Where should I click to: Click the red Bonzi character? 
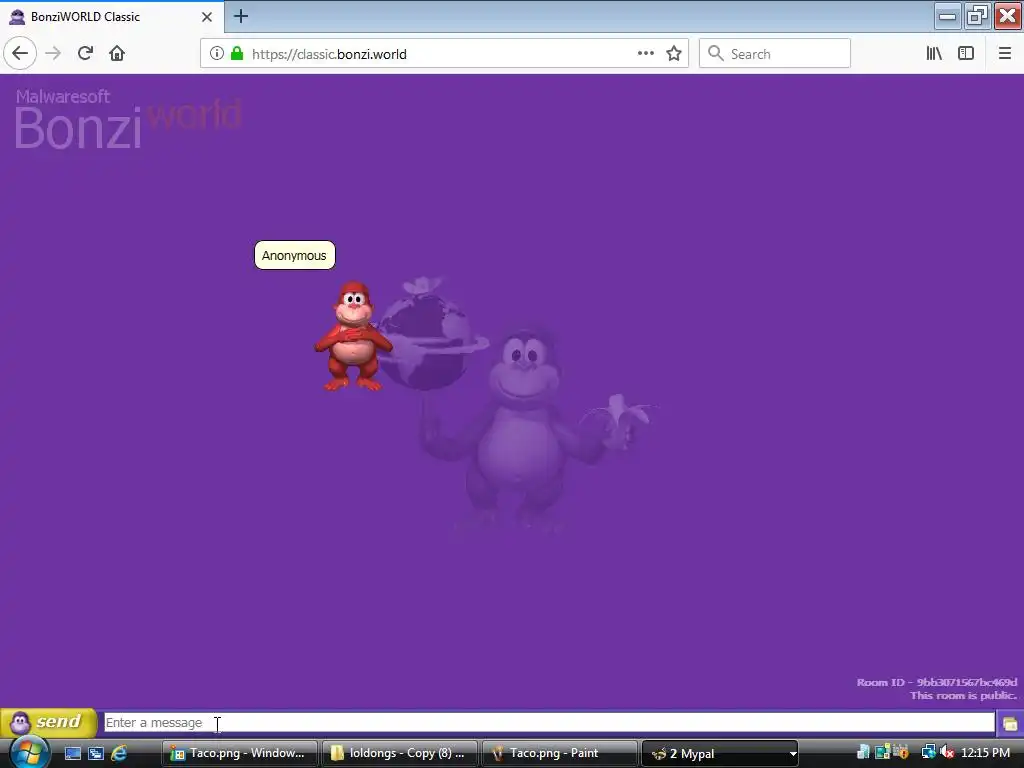(353, 336)
